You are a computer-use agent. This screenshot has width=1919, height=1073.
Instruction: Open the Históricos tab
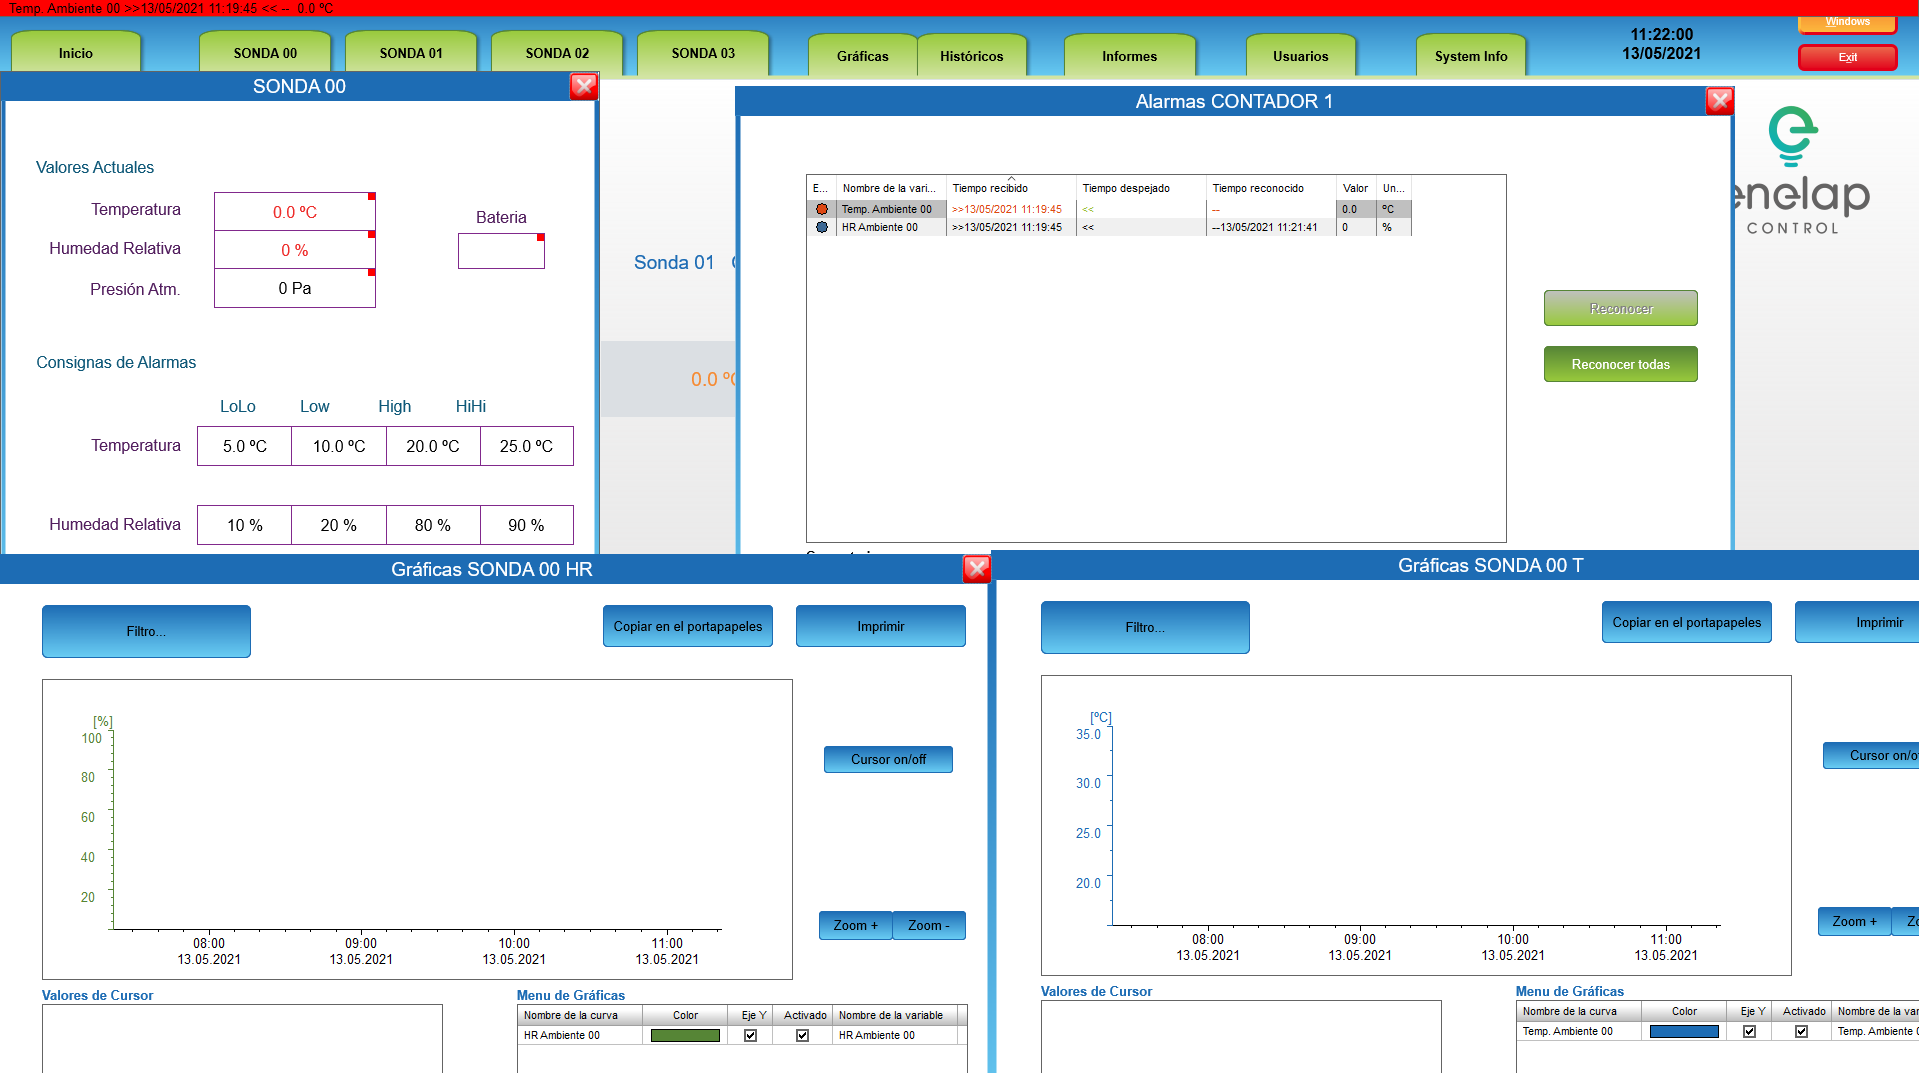point(971,56)
